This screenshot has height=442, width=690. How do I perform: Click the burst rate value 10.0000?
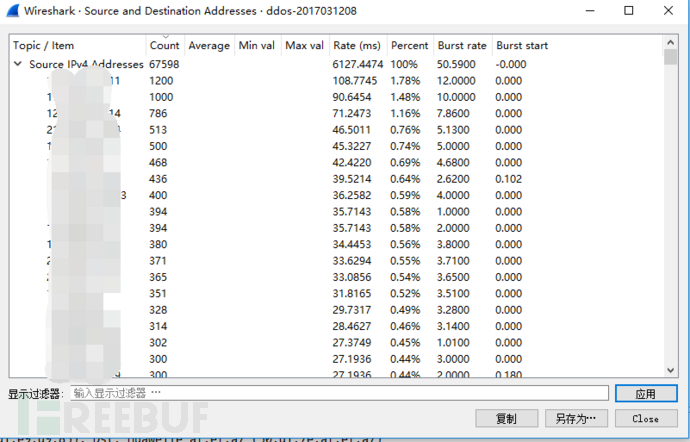click(x=456, y=97)
